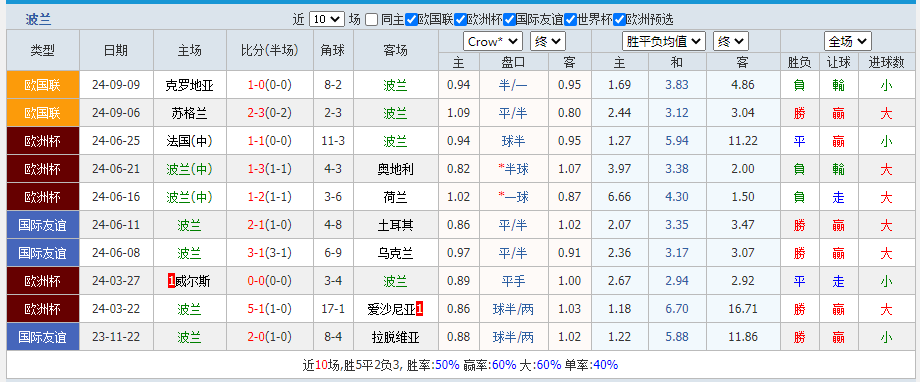Click the draw odds 5.94 in France row
This screenshot has width=920, height=382.
[677, 141]
